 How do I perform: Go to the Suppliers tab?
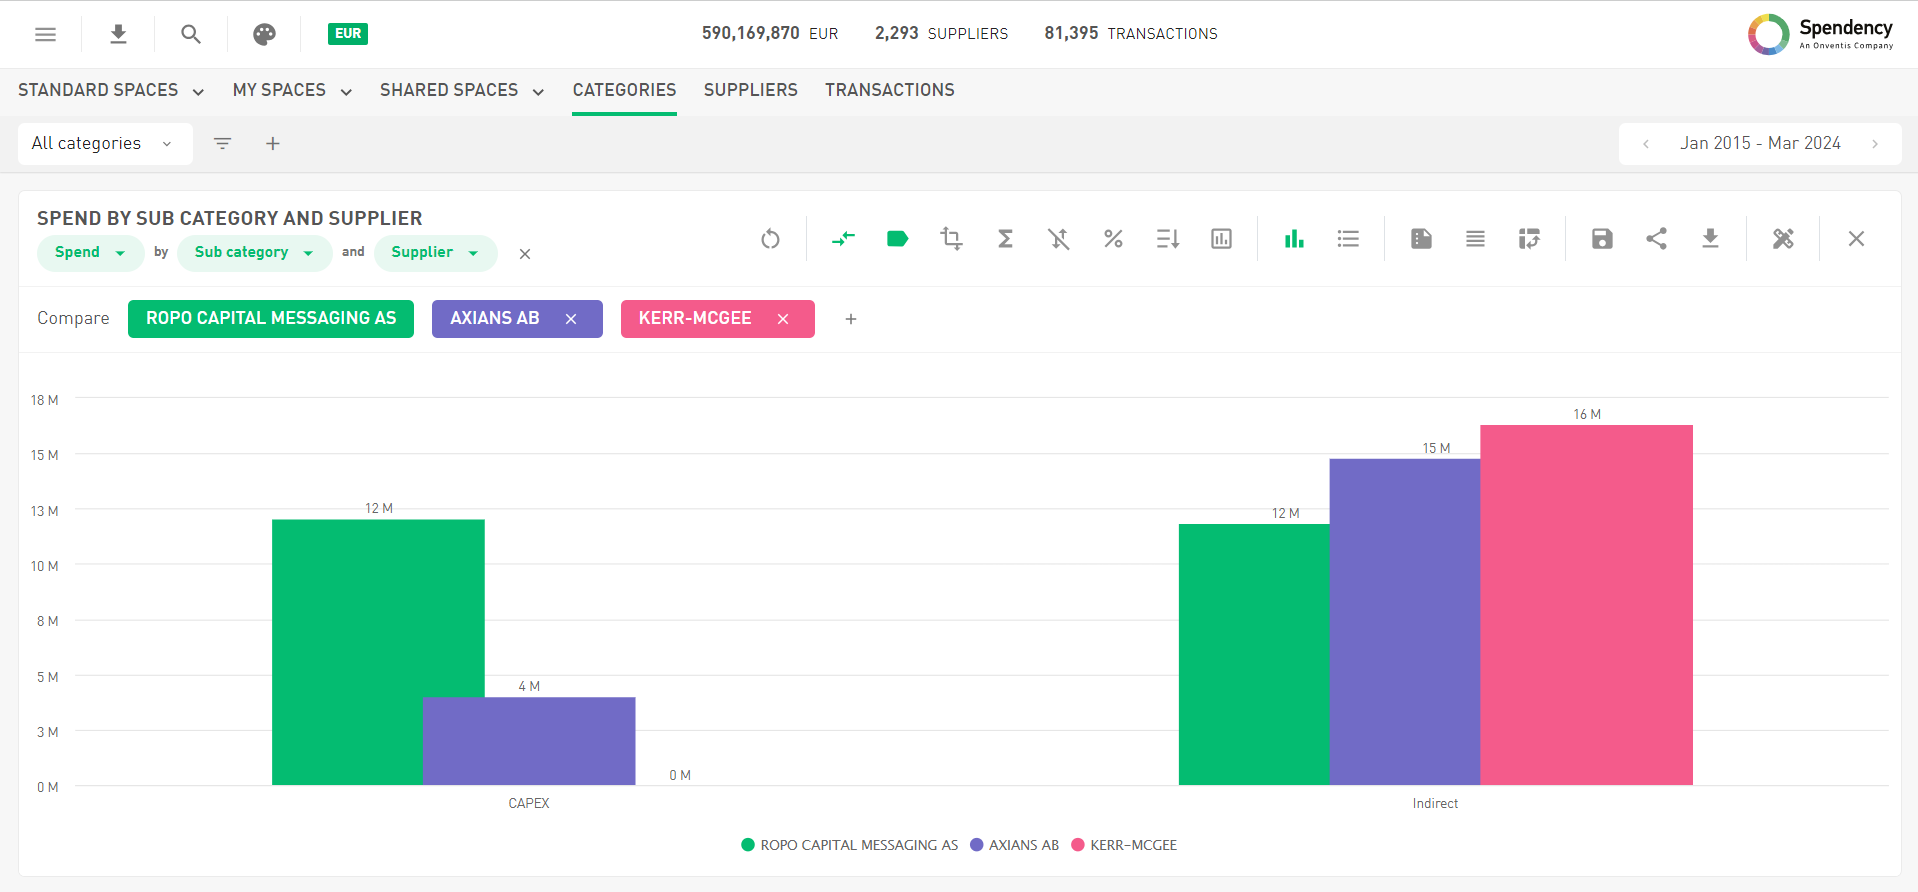pyautogui.click(x=750, y=90)
